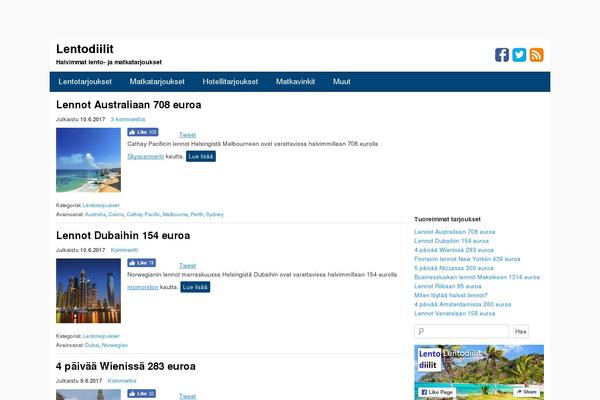Select the Australia tag
Viewport: 600px width, 400px height.
point(95,214)
